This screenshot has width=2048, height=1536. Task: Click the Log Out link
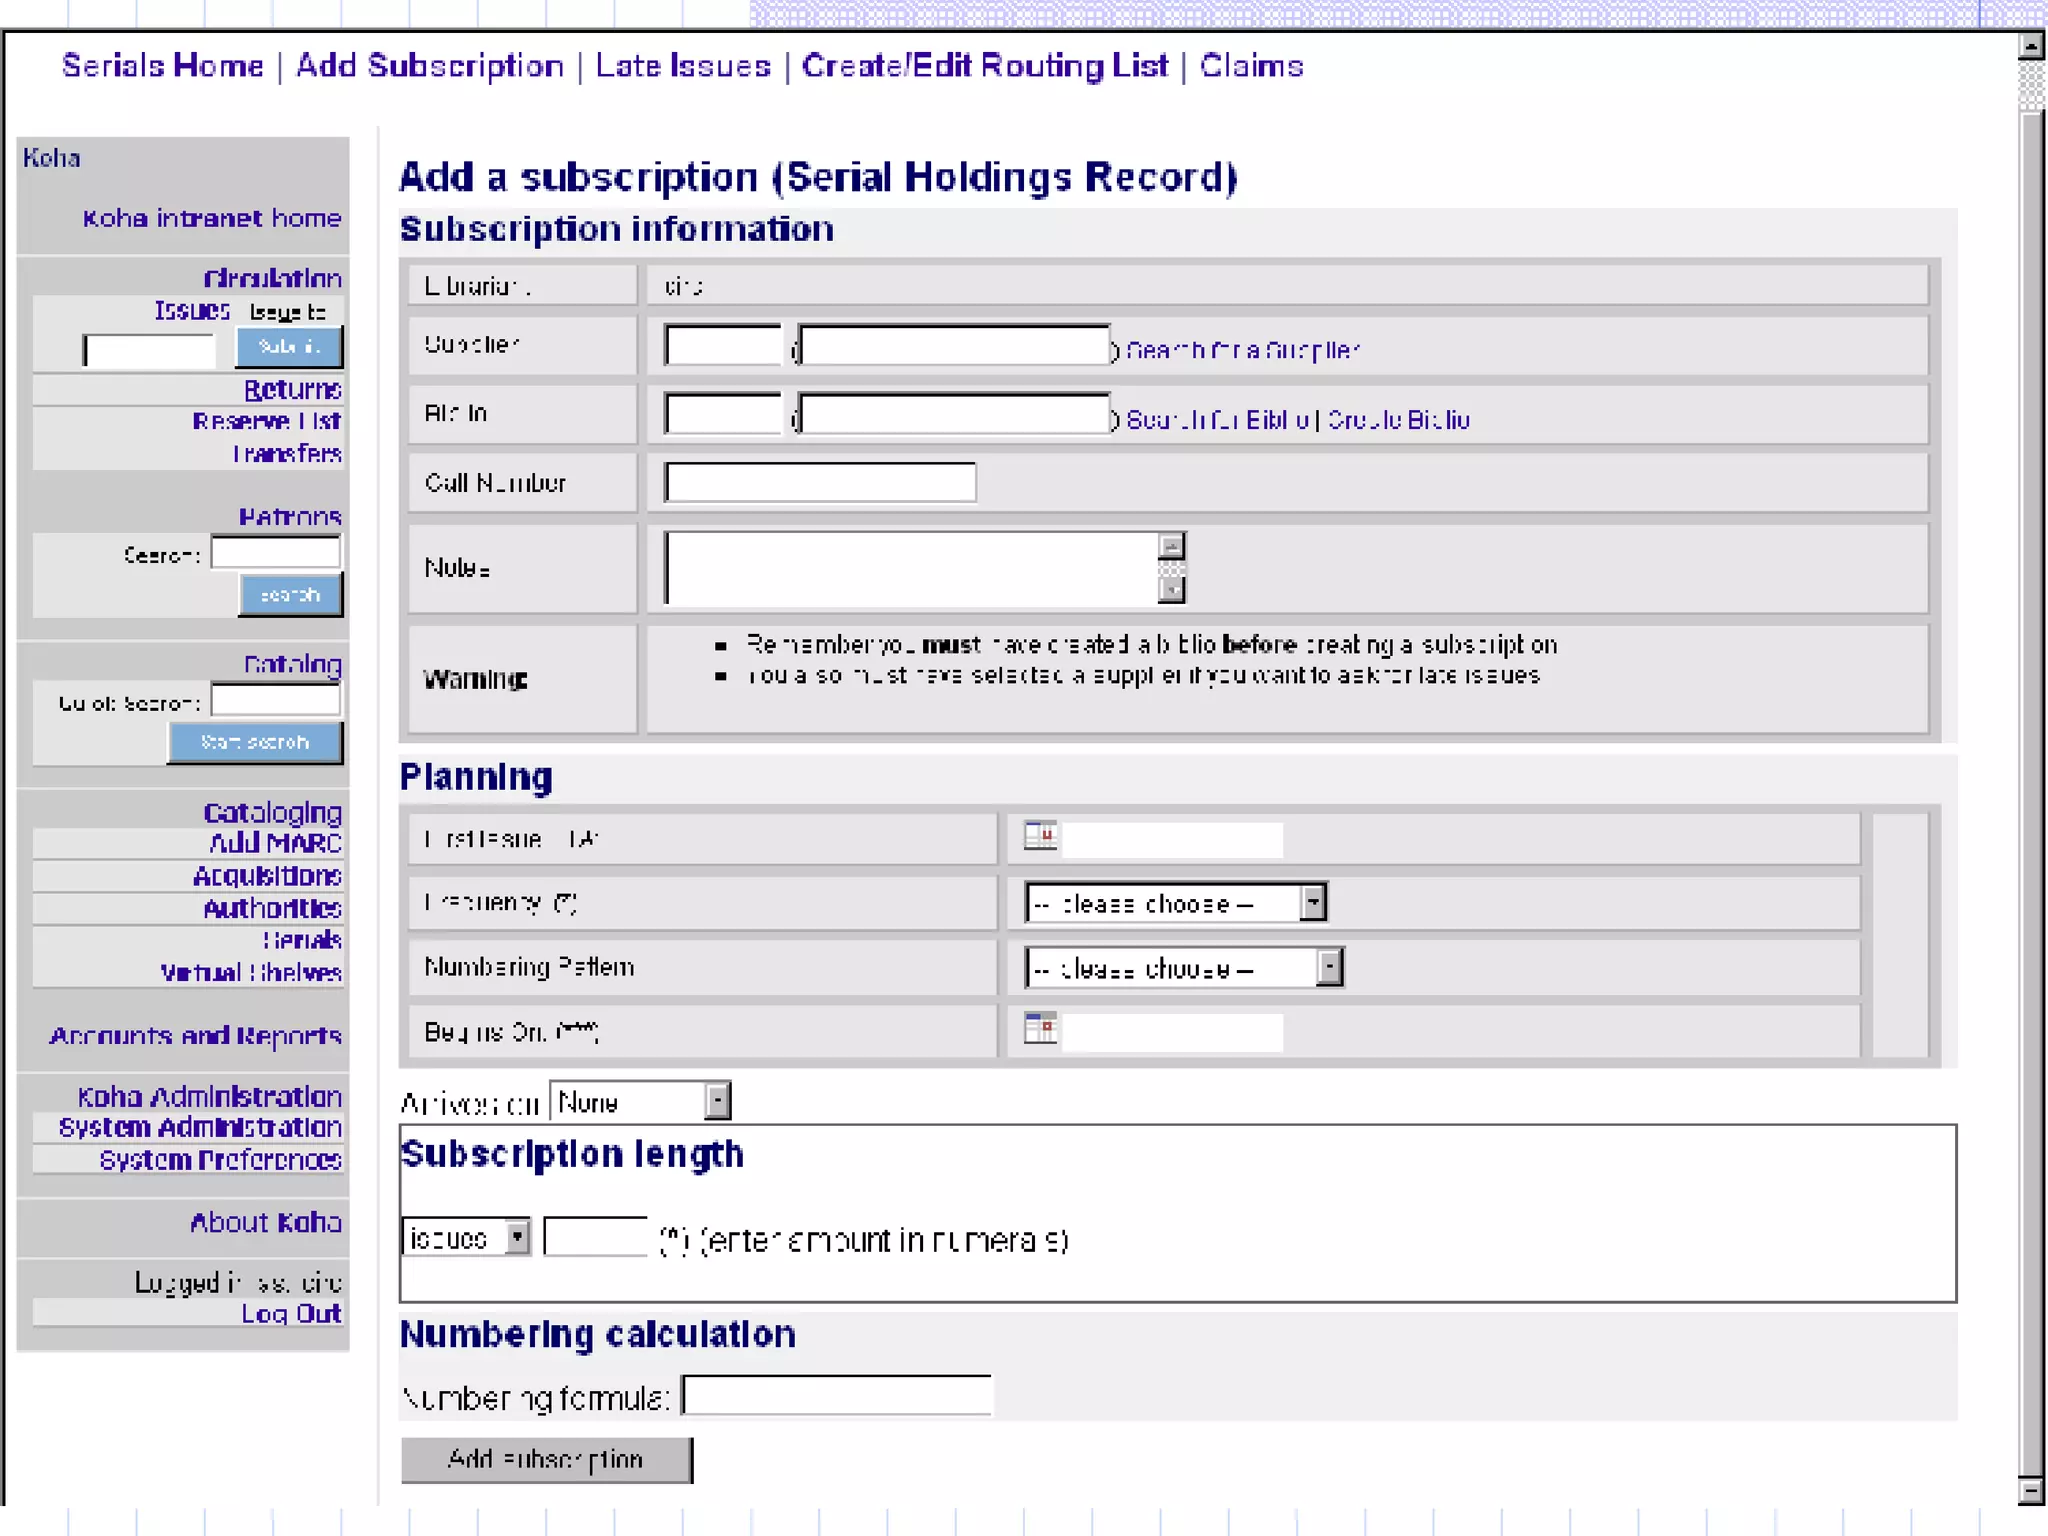point(291,1314)
